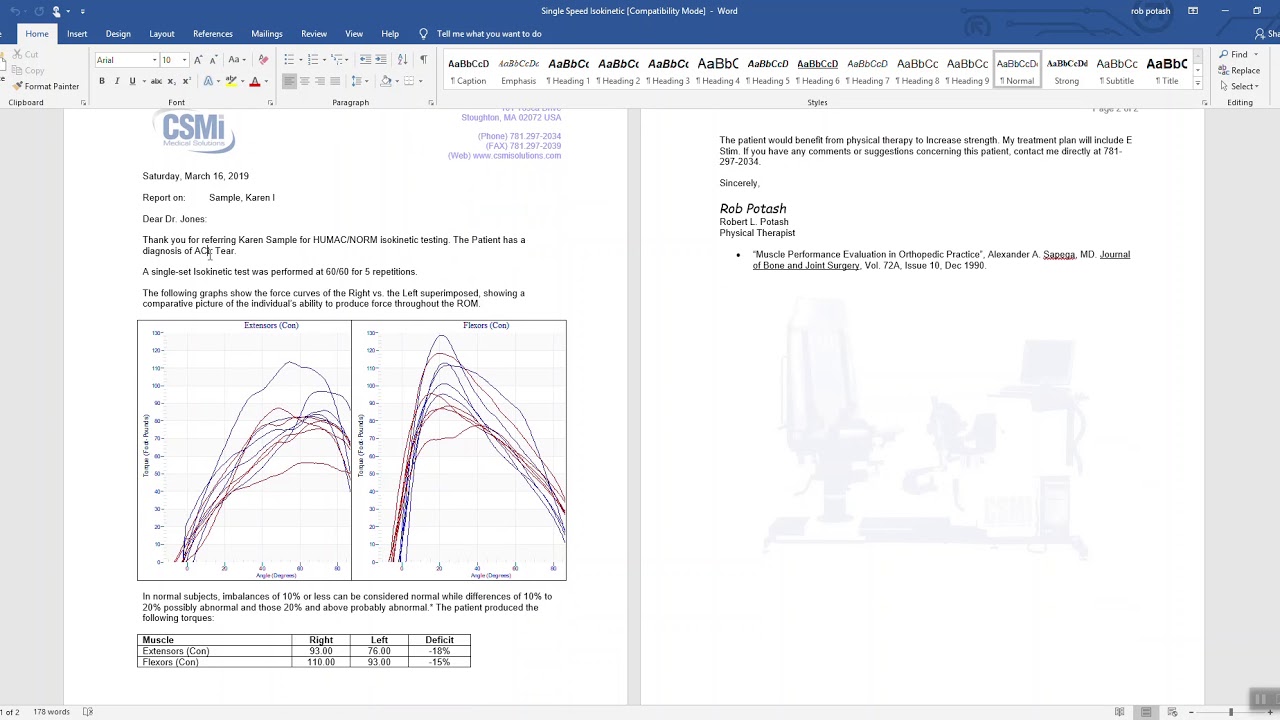Image resolution: width=1280 pixels, height=720 pixels.
Task: Open the View ribbon tab
Action: click(x=354, y=34)
